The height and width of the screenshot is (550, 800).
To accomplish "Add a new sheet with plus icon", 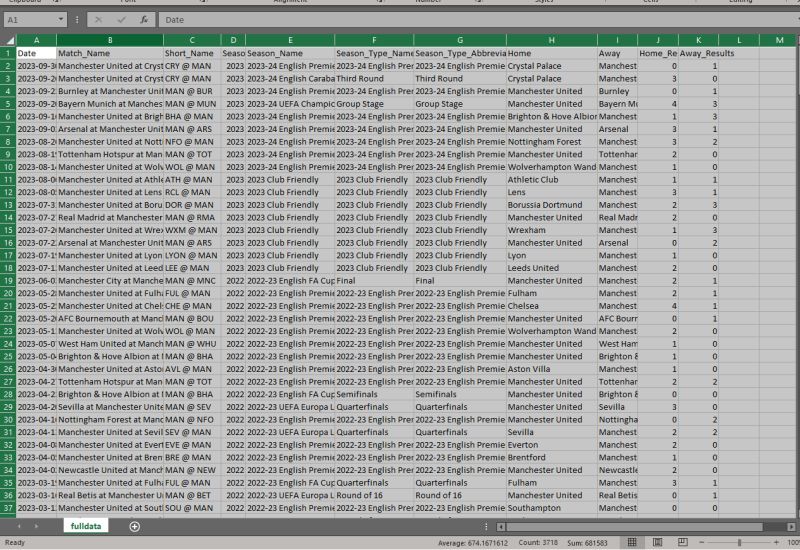I will [x=135, y=527].
